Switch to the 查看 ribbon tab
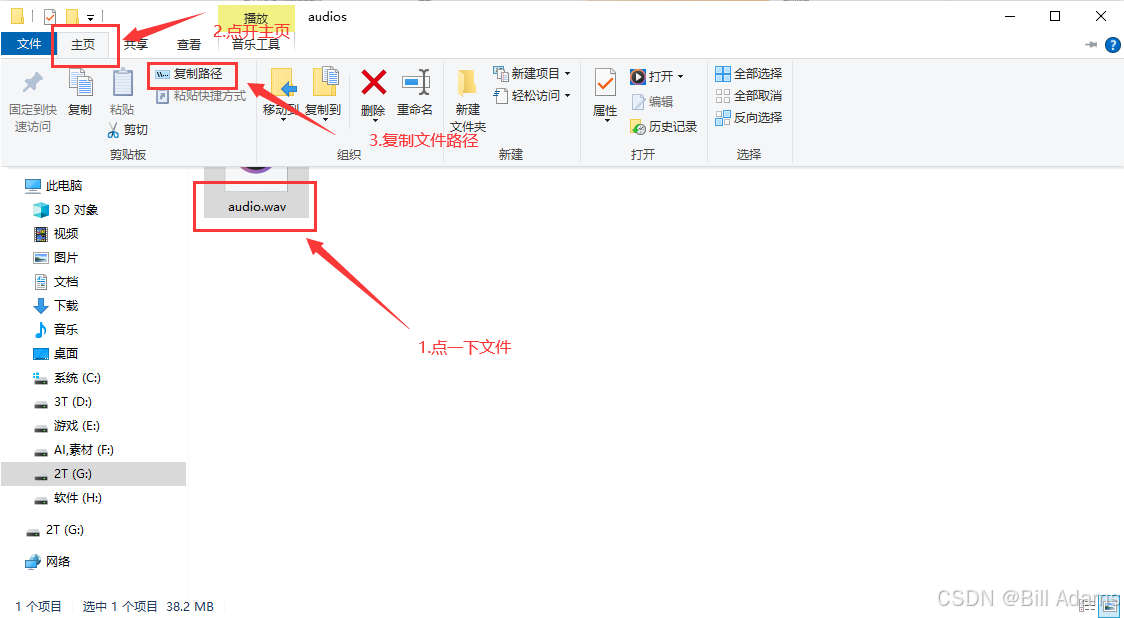1124x618 pixels. pos(188,44)
